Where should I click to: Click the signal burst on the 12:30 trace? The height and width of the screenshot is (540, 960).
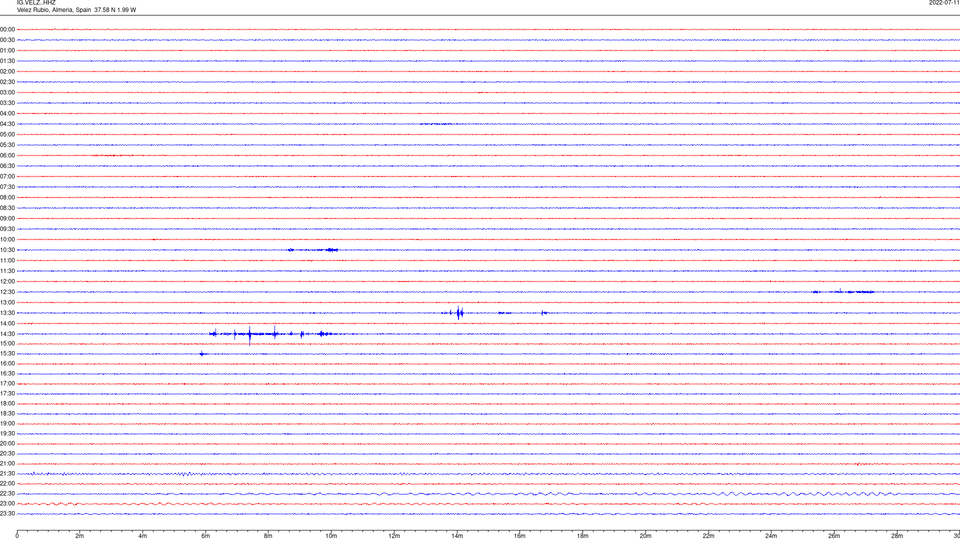pyautogui.click(x=843, y=291)
